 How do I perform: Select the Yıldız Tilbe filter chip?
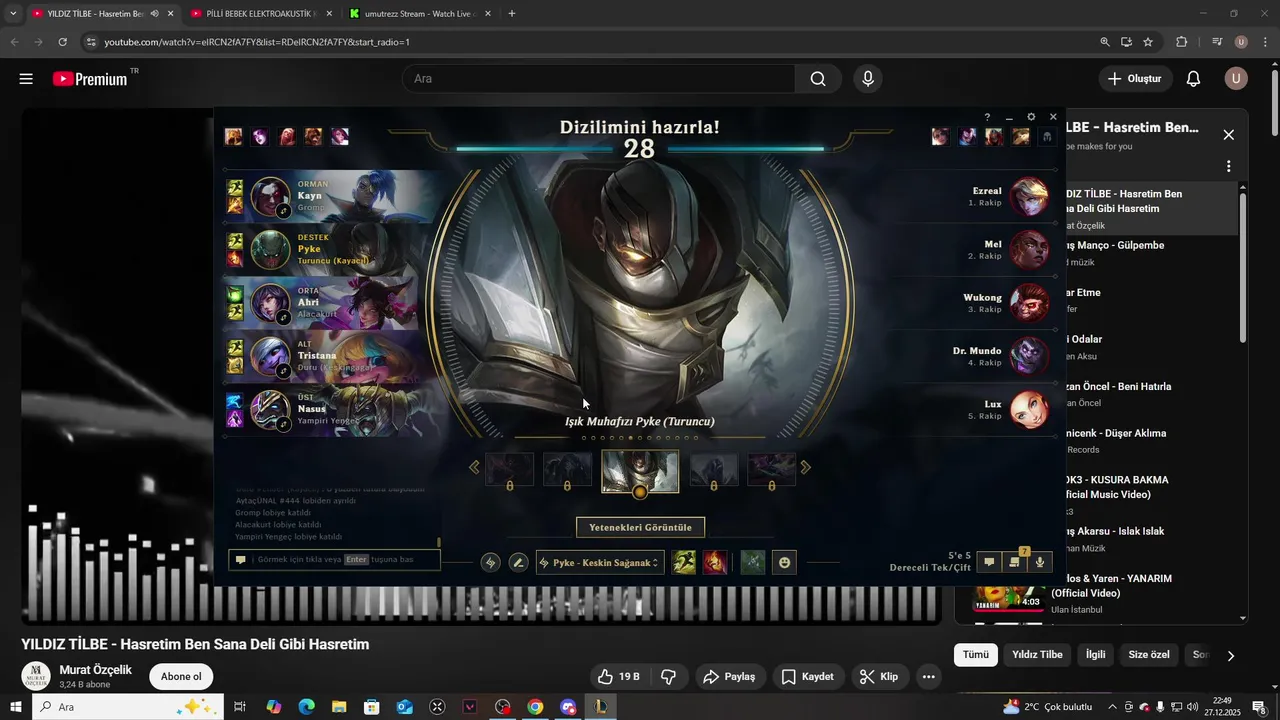pyautogui.click(x=1037, y=655)
